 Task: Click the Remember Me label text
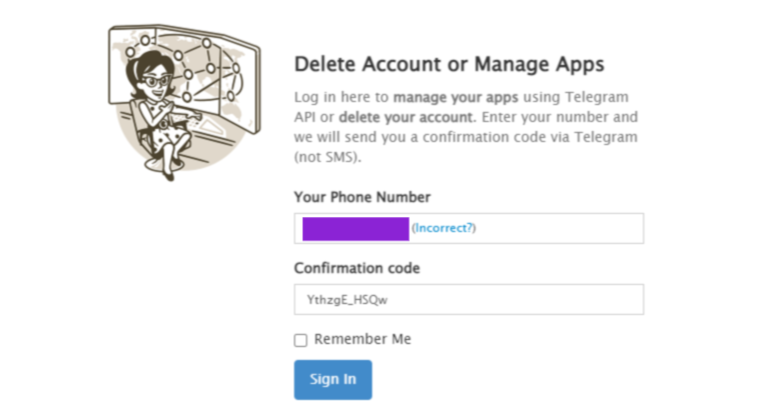[x=362, y=339]
